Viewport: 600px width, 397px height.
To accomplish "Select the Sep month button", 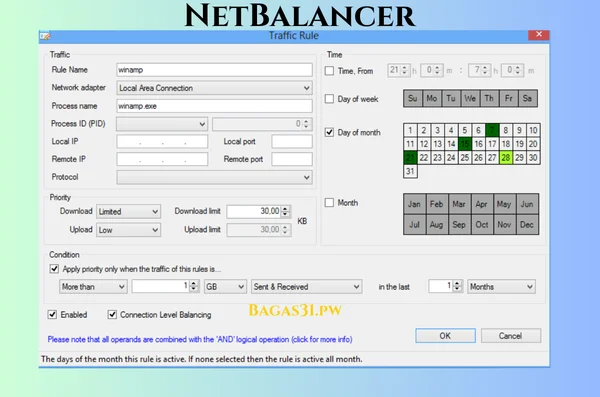I will point(459,224).
